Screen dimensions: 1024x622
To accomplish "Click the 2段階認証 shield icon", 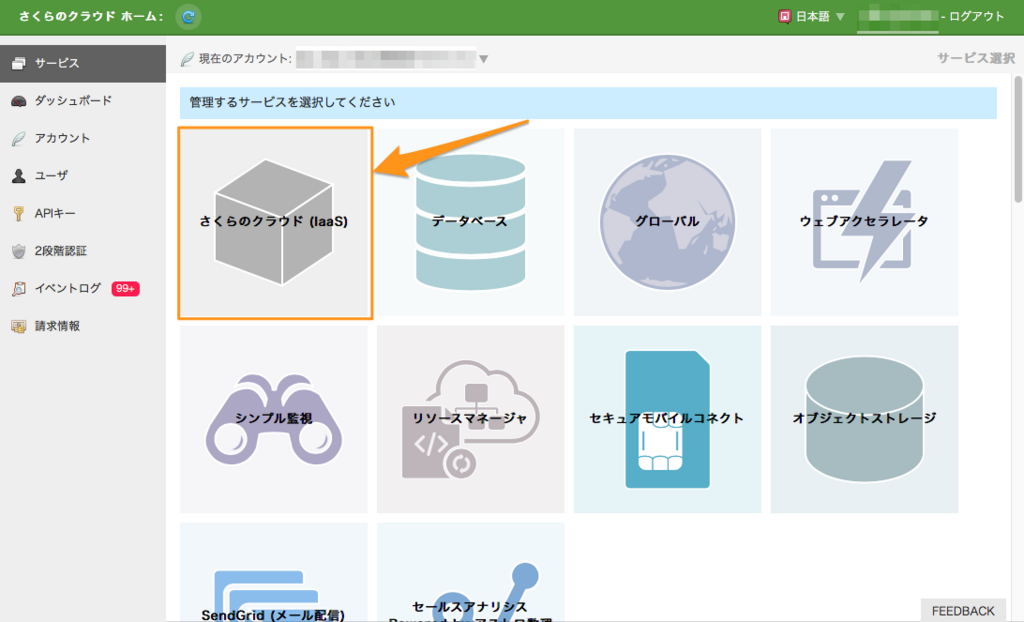I will point(19,251).
